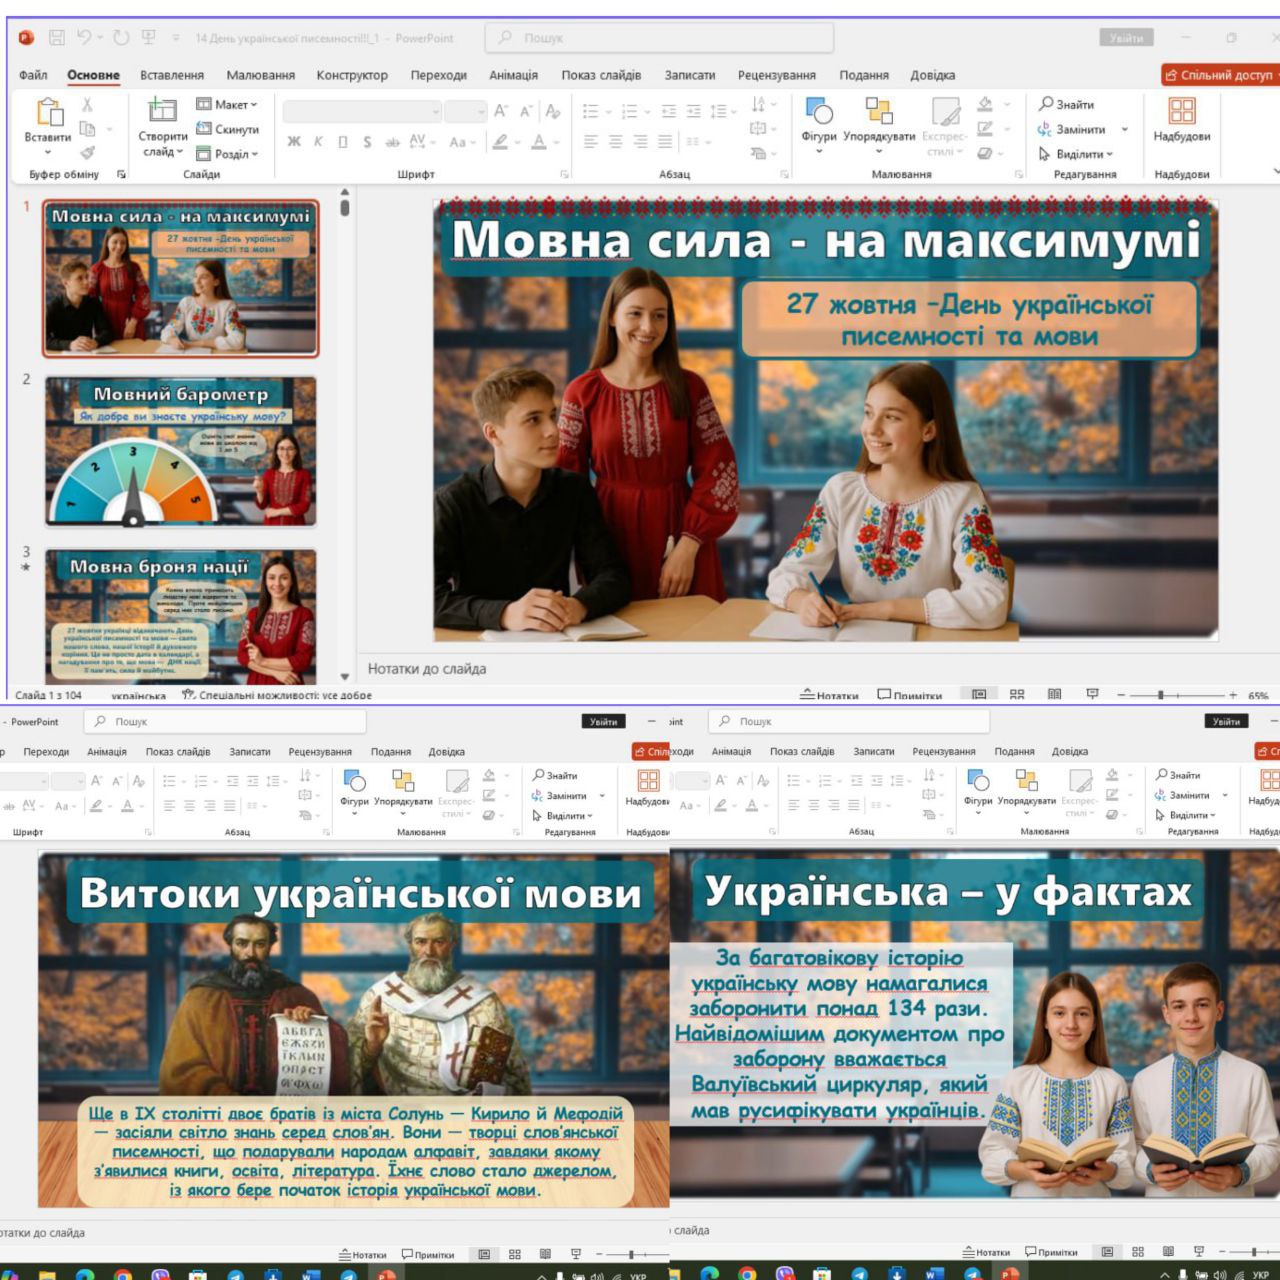Select the Мовний барометр slide thumbnail
The width and height of the screenshot is (1280, 1280).
(181, 452)
